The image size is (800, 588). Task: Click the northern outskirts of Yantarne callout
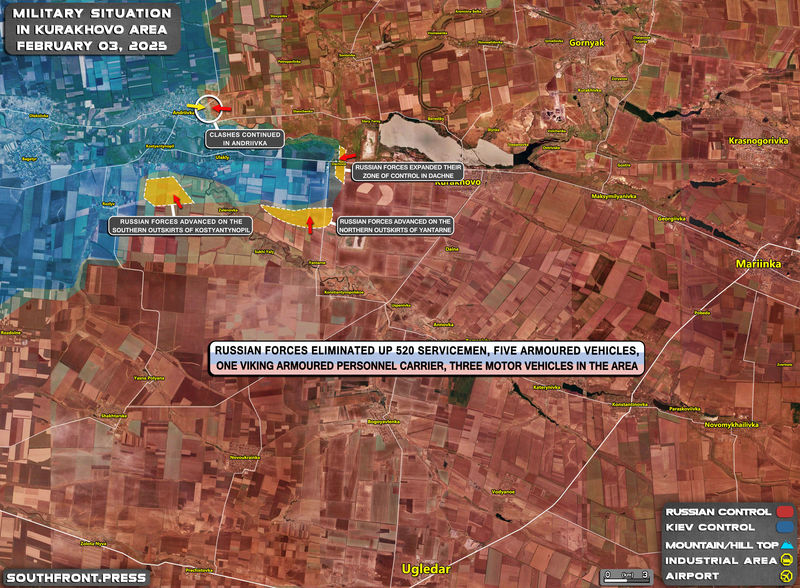(x=394, y=226)
